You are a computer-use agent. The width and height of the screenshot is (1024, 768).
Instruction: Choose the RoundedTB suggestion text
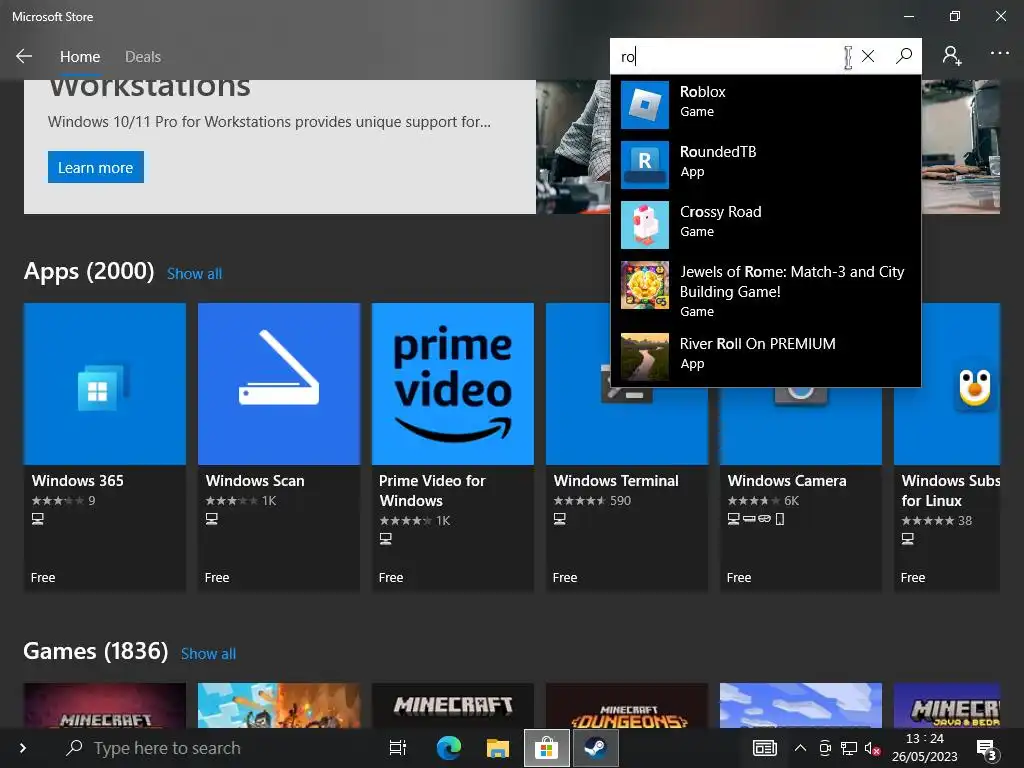718,161
